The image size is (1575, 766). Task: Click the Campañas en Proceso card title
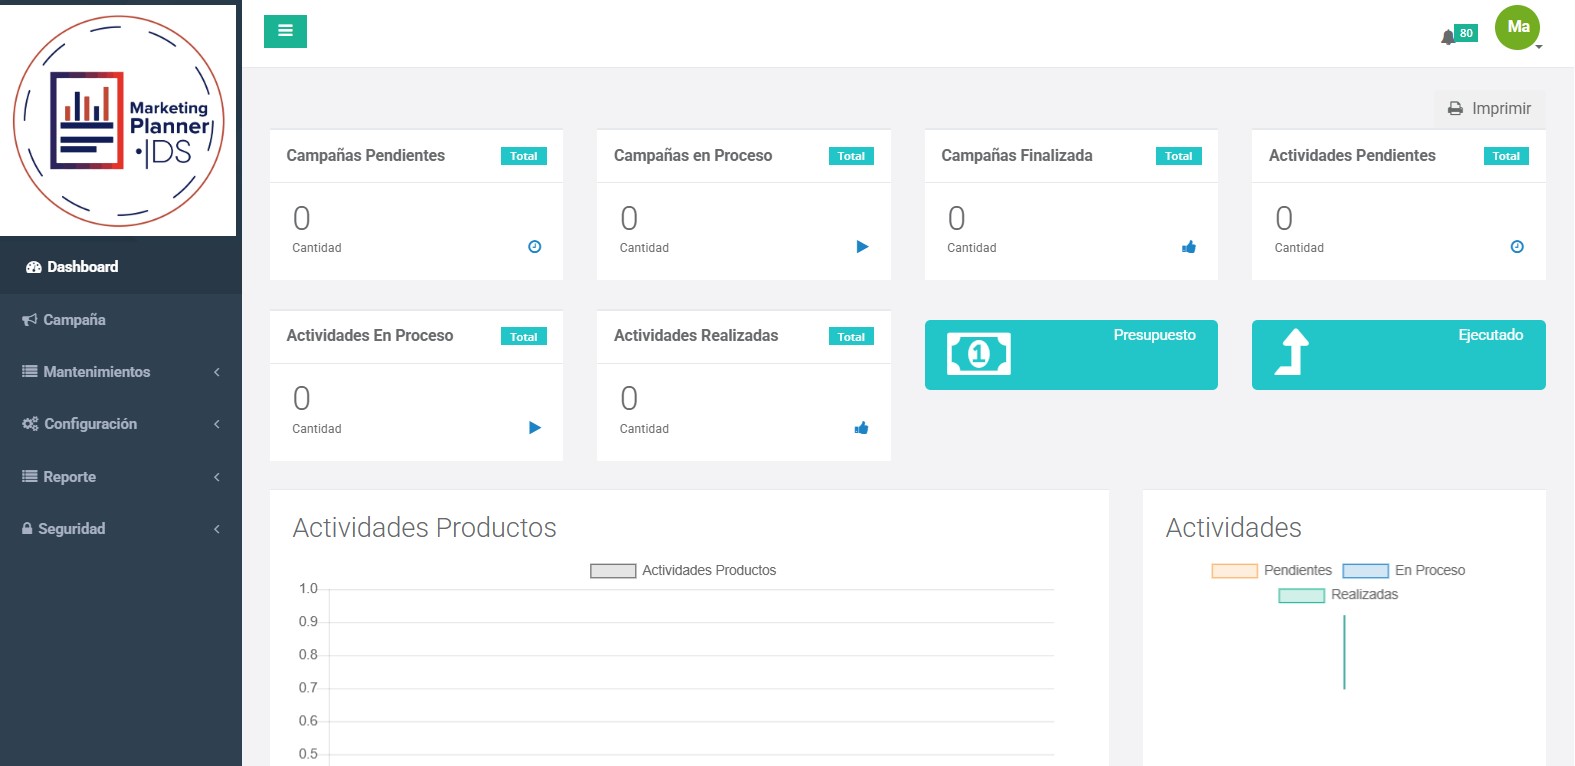point(693,155)
